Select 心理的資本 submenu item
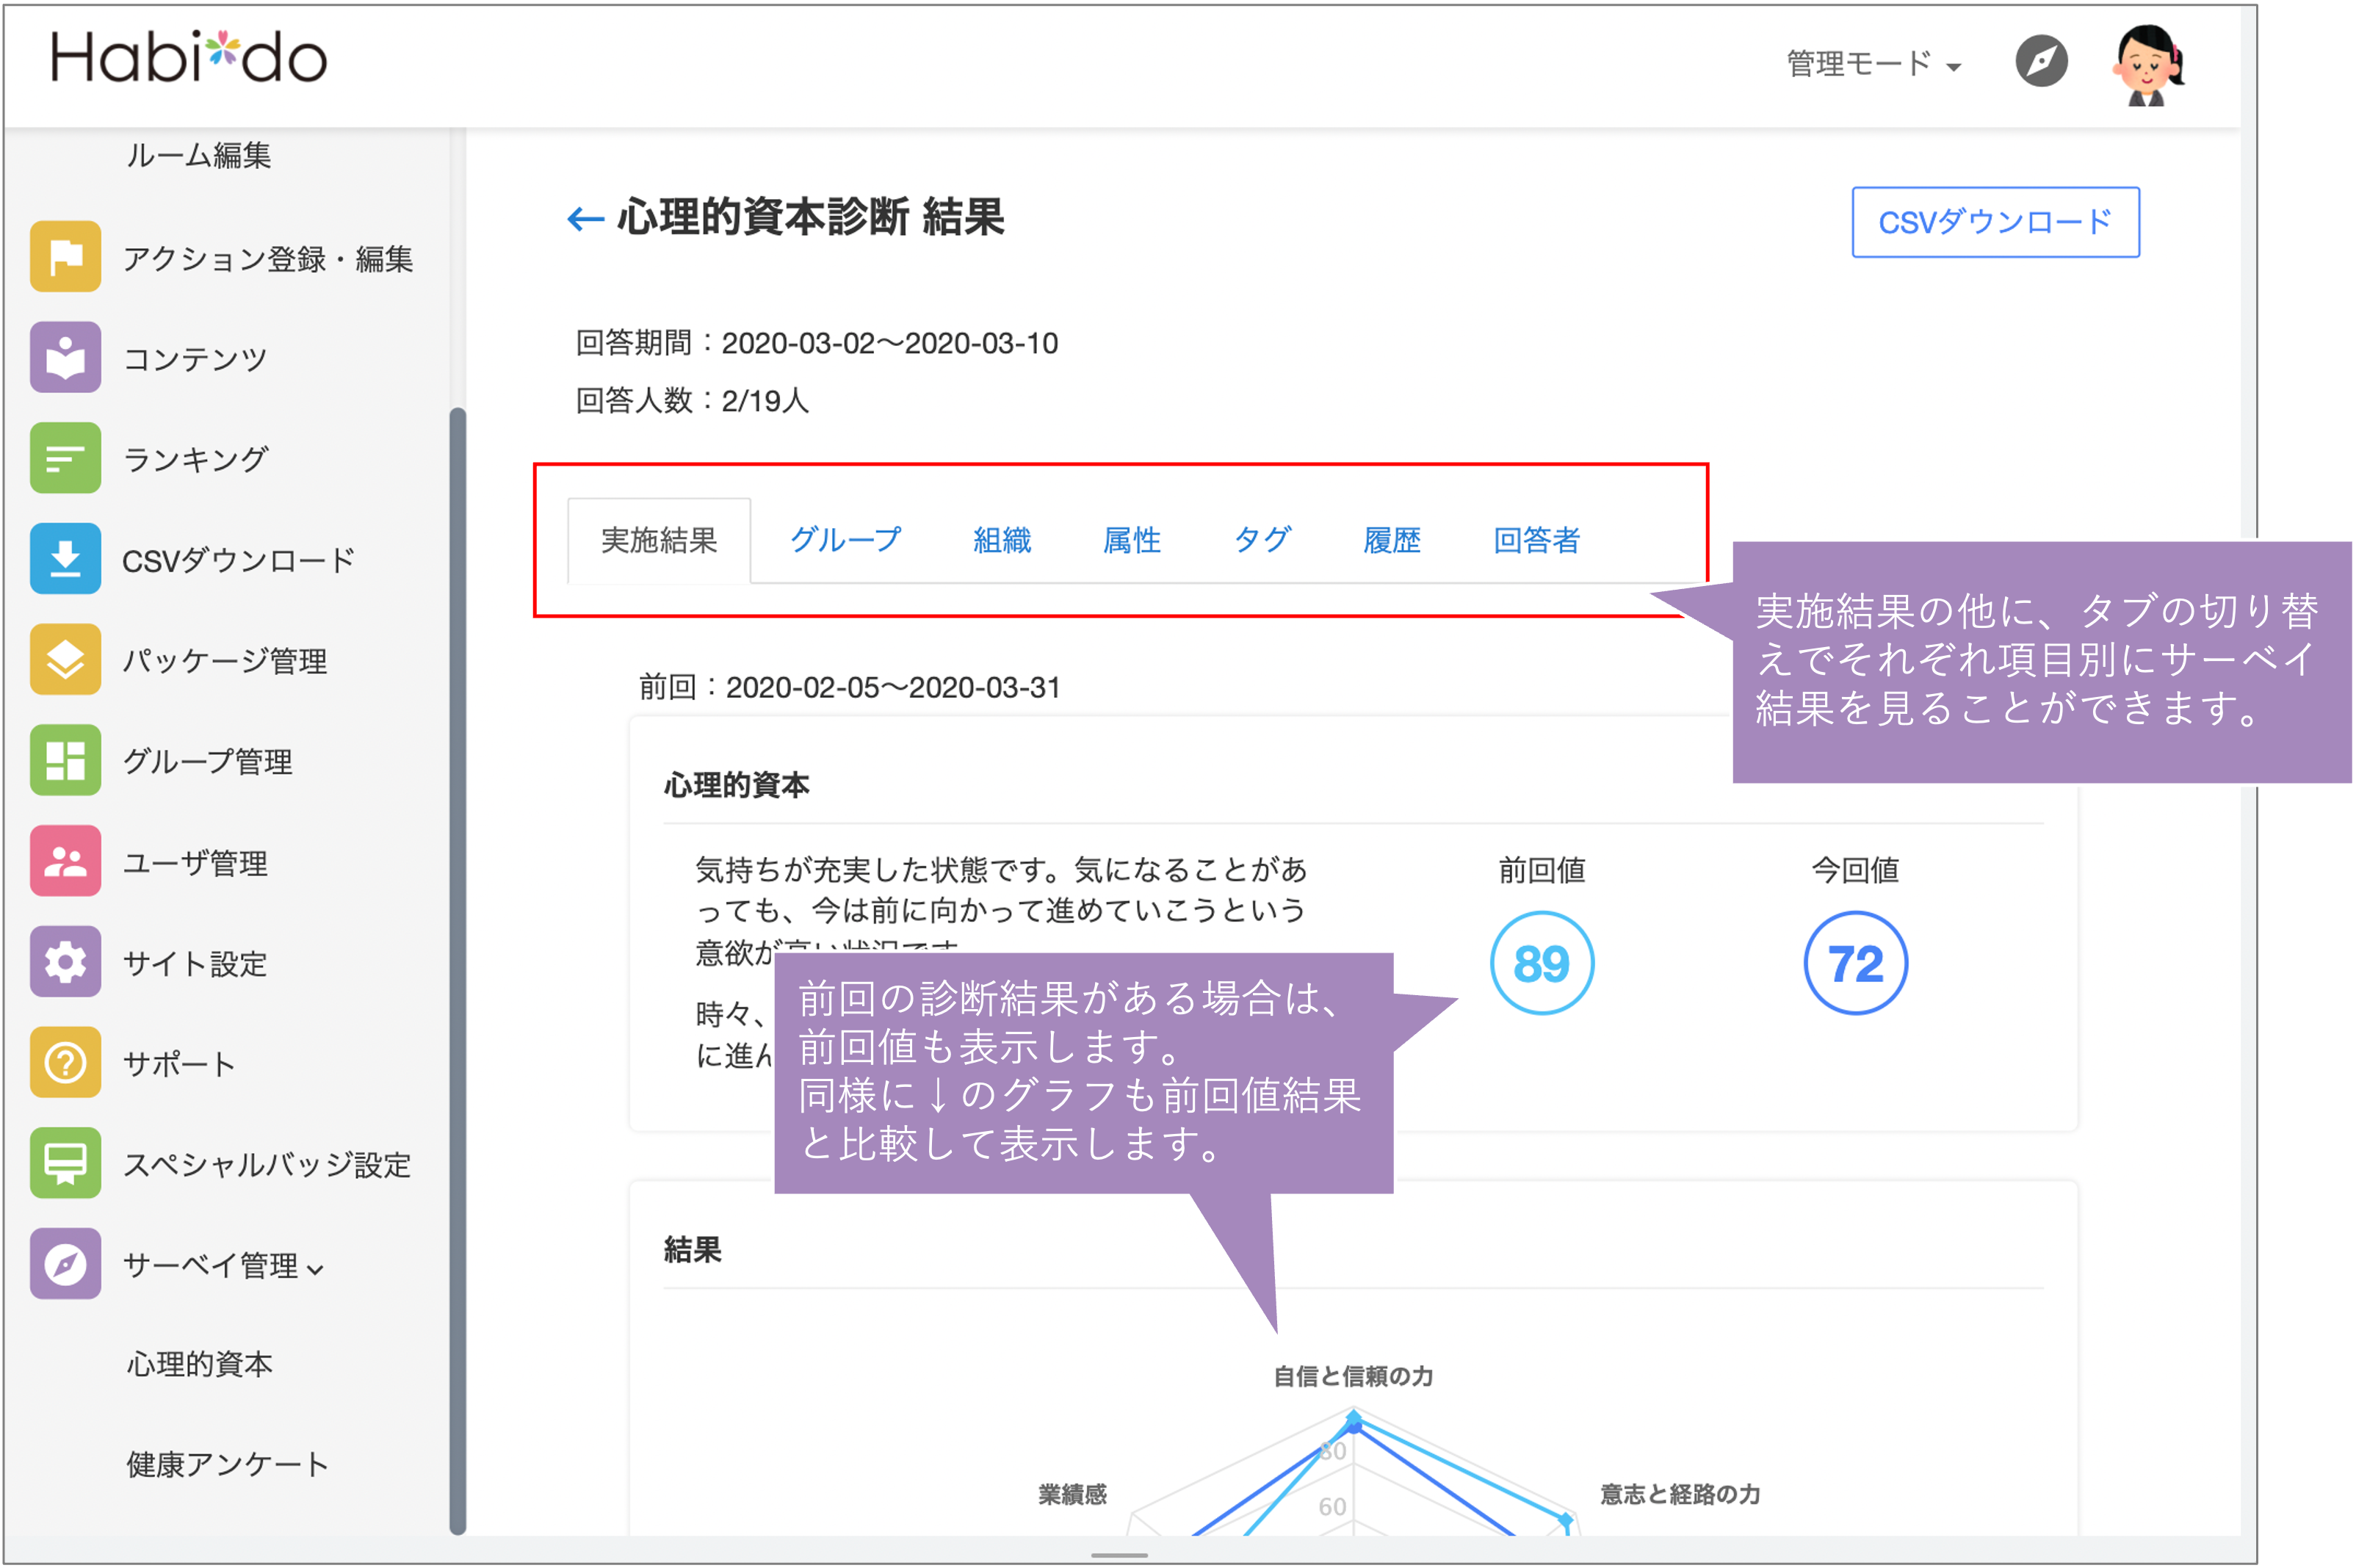This screenshot has width=2356, height=1568. coord(199,1364)
